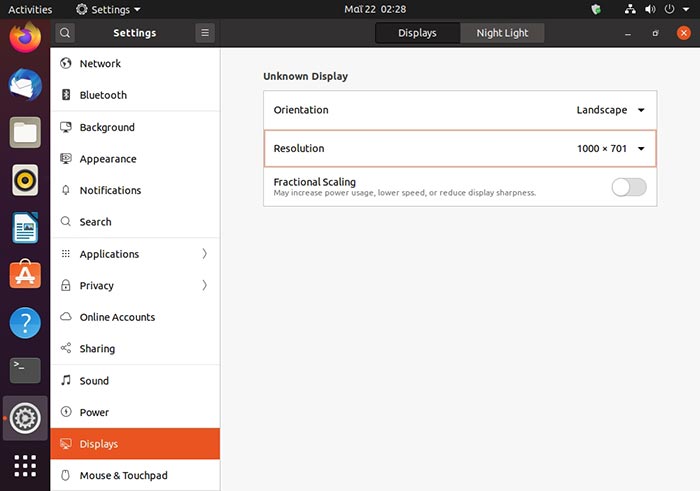Select Displays row in the sidebar
The width and height of the screenshot is (700, 491).
(135, 444)
